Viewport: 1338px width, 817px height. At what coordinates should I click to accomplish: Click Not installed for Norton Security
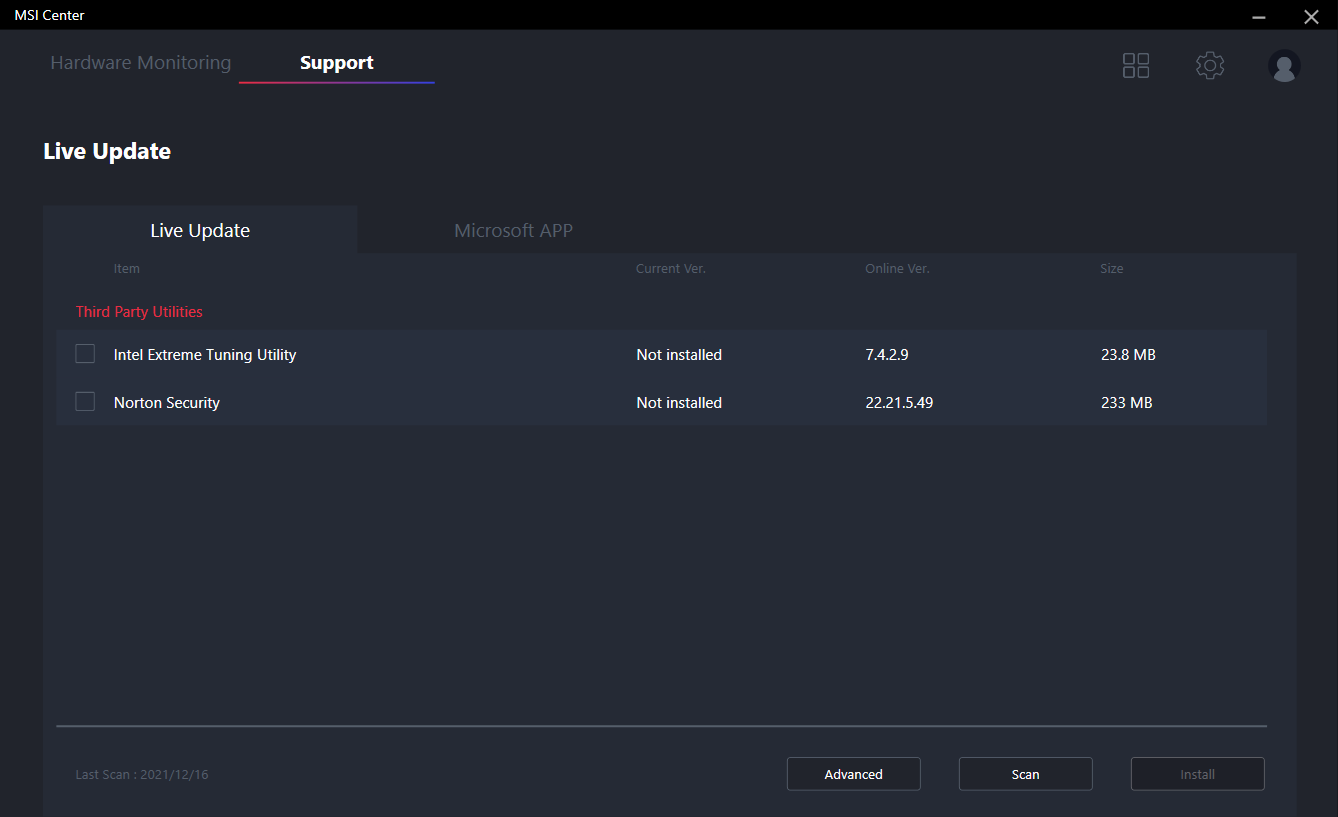[x=679, y=403]
